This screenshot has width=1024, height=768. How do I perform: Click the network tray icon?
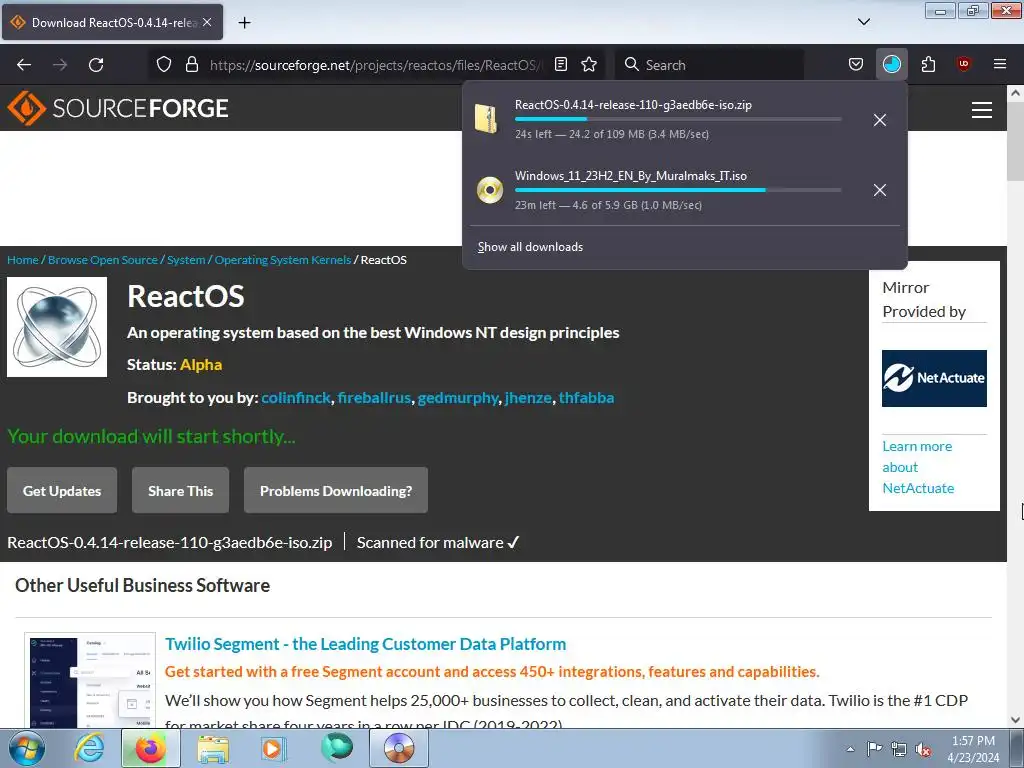899,749
